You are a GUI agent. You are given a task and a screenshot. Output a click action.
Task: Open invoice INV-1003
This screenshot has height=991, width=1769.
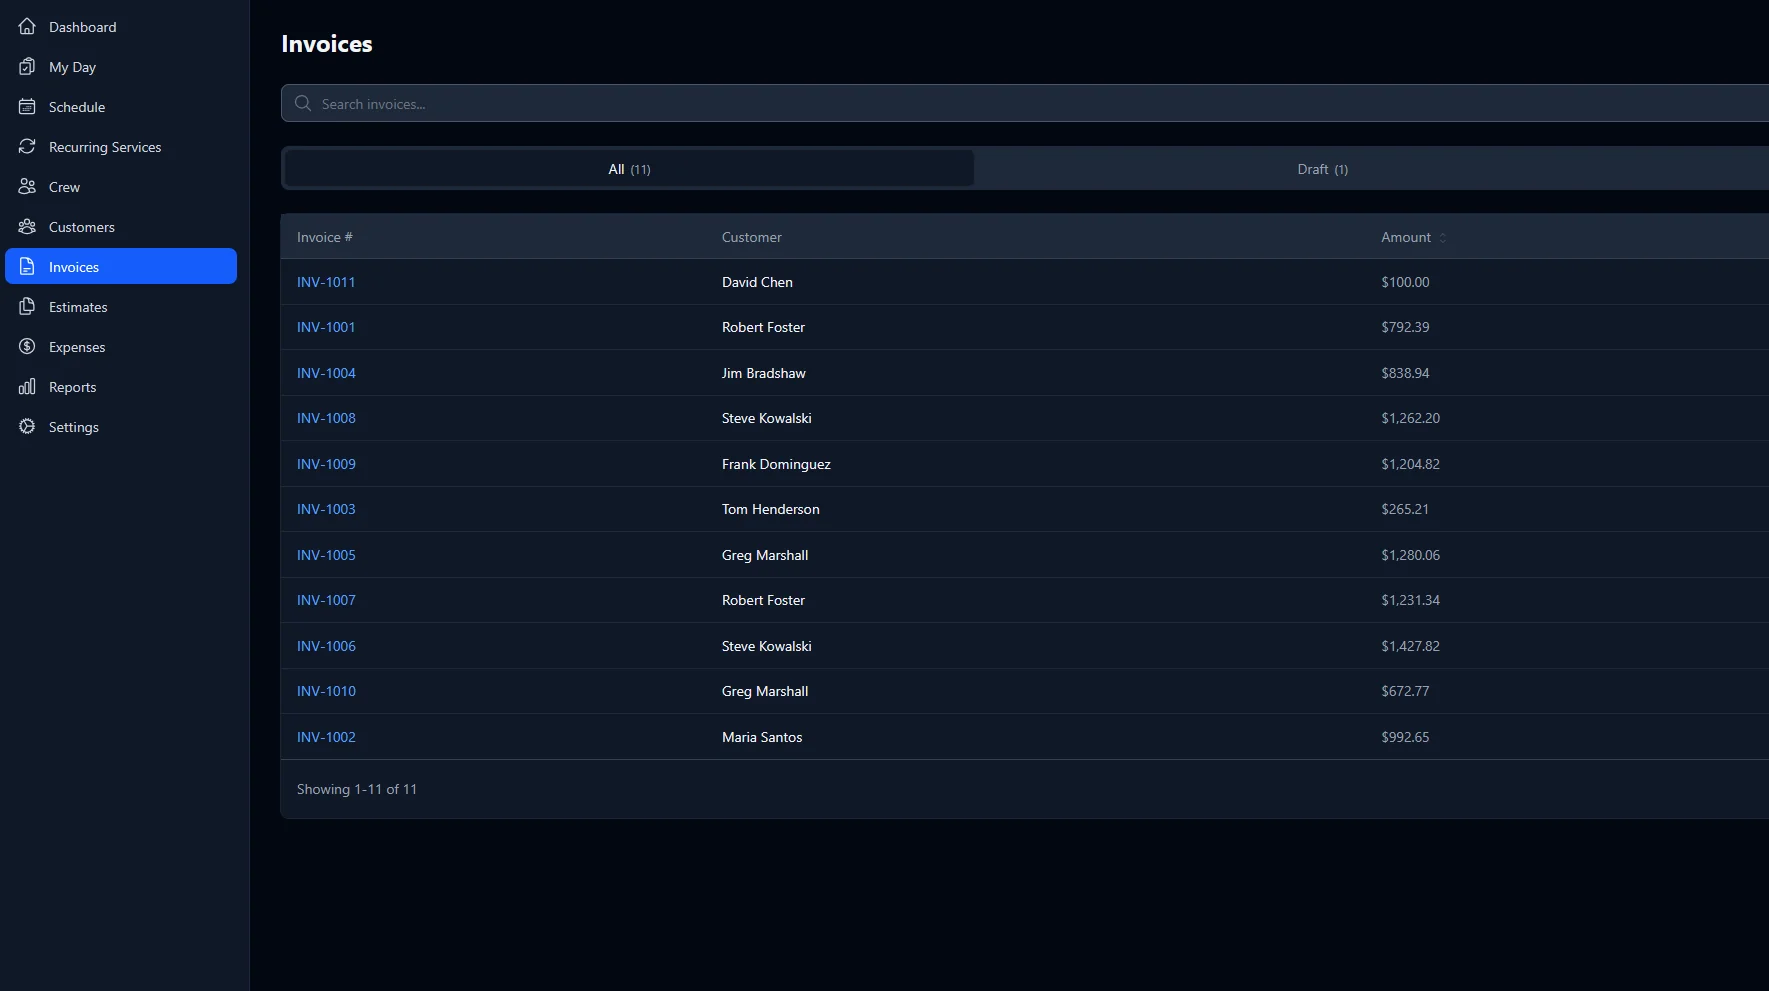[326, 509]
